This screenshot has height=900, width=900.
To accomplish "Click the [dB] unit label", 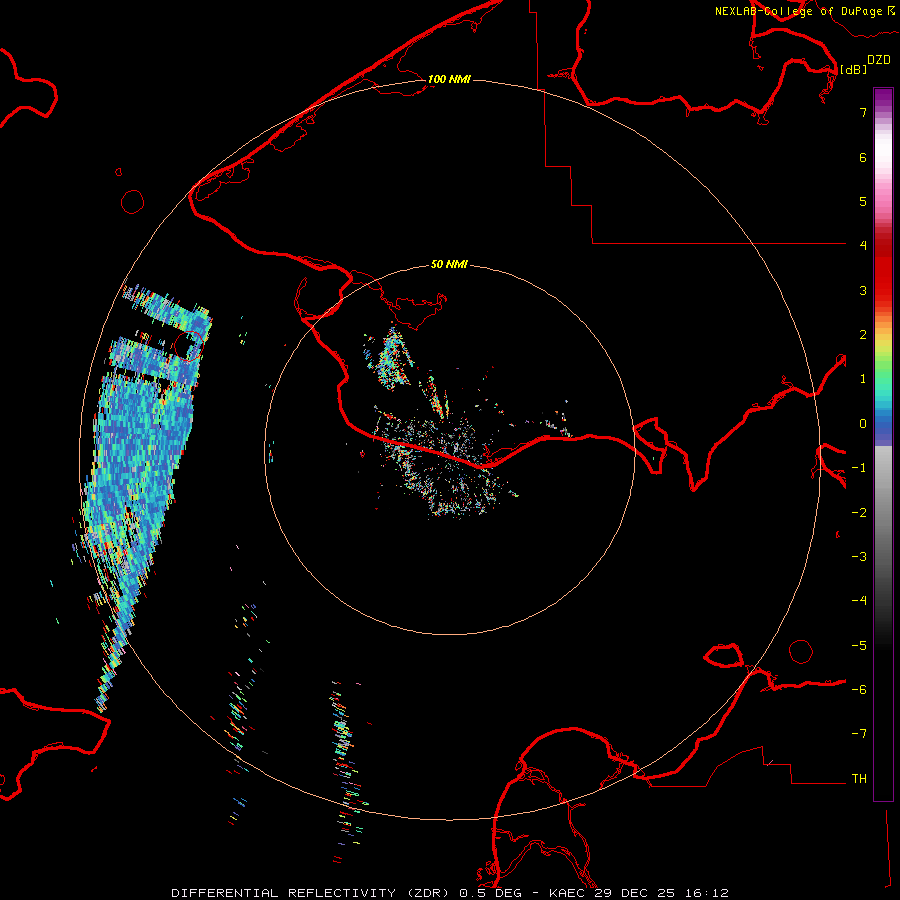I will 854,69.
